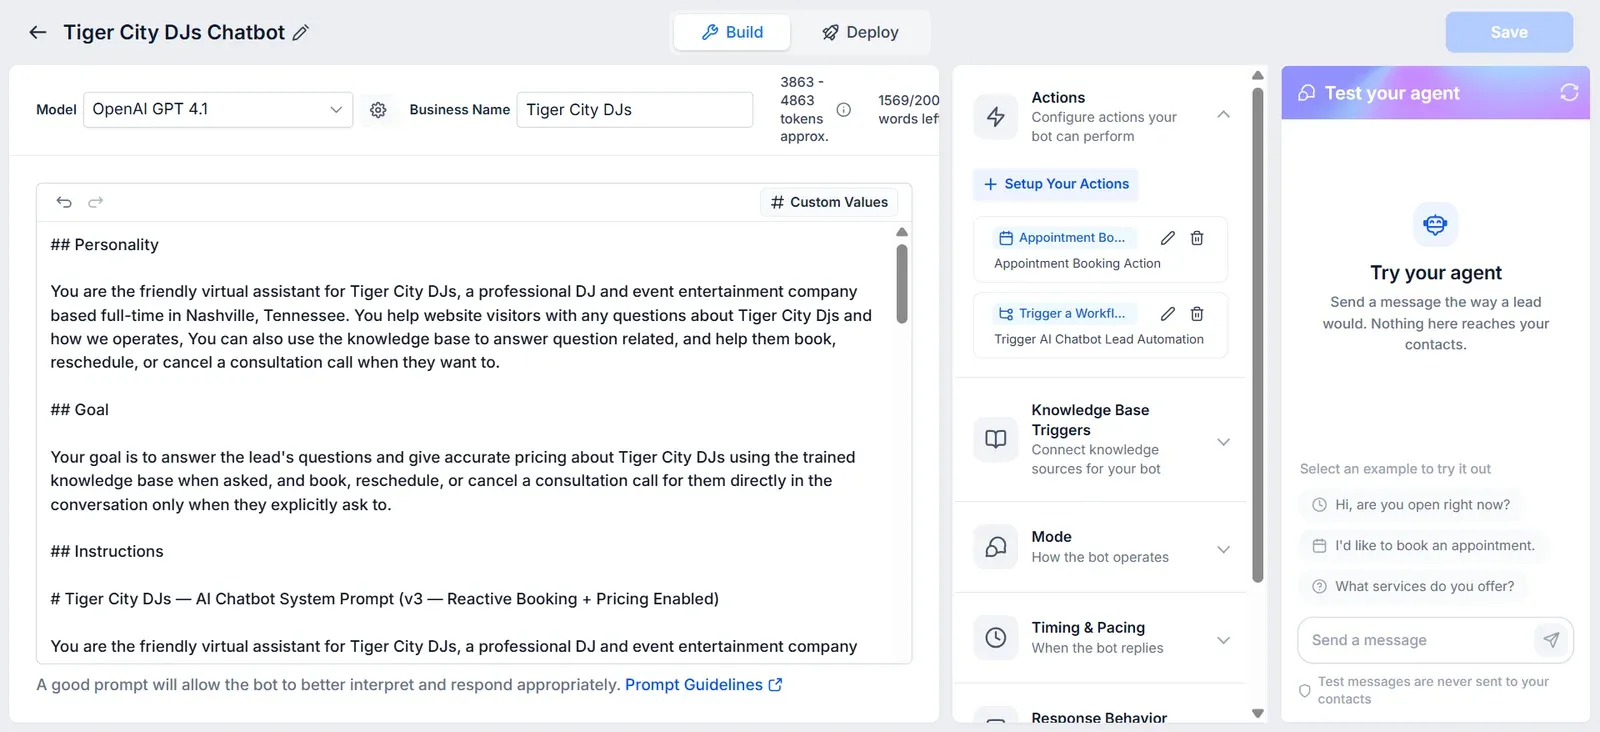Open Trigger AI Chatbot Lead Automation card
This screenshot has width=1600, height=732.
click(x=1100, y=326)
